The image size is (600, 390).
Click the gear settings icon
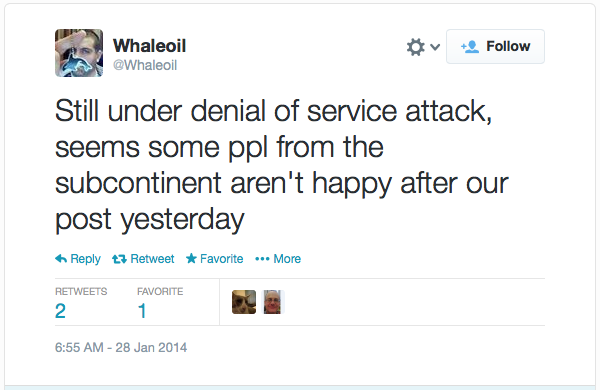(x=416, y=47)
